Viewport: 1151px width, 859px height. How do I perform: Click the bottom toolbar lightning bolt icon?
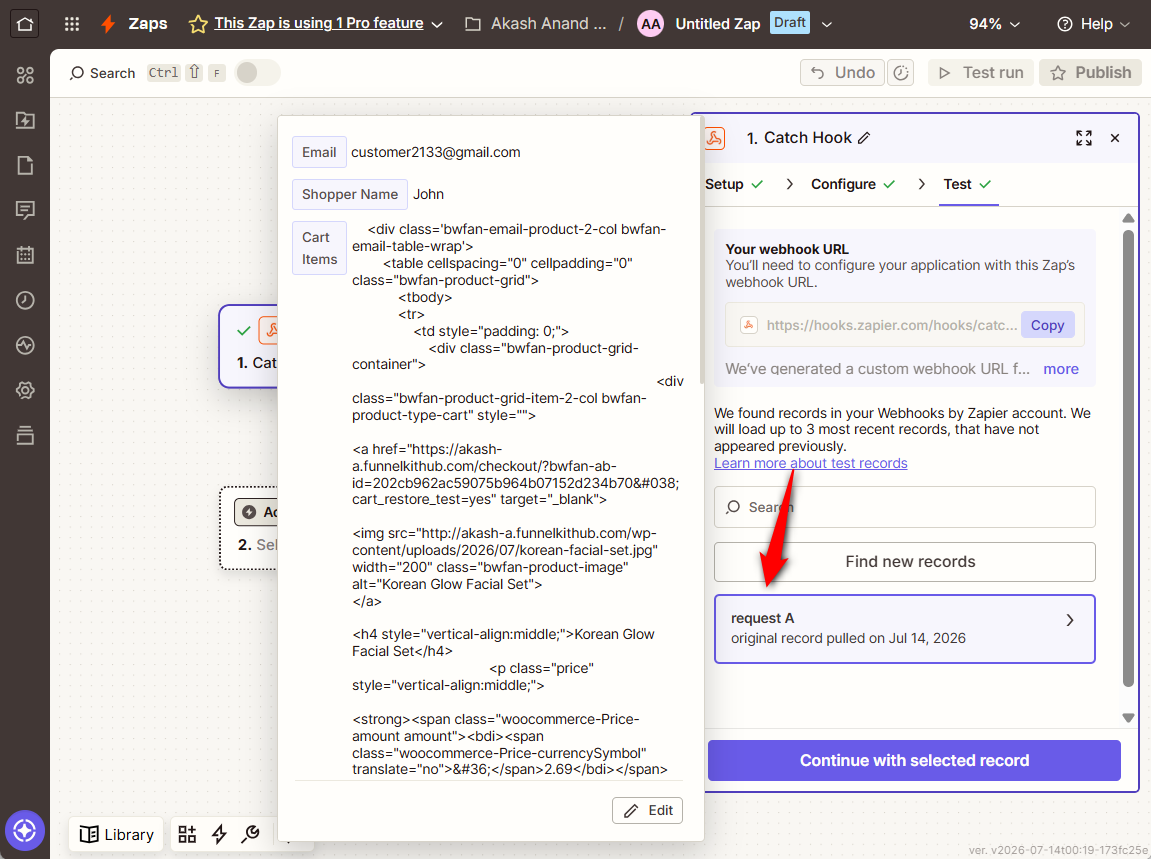[x=219, y=834]
